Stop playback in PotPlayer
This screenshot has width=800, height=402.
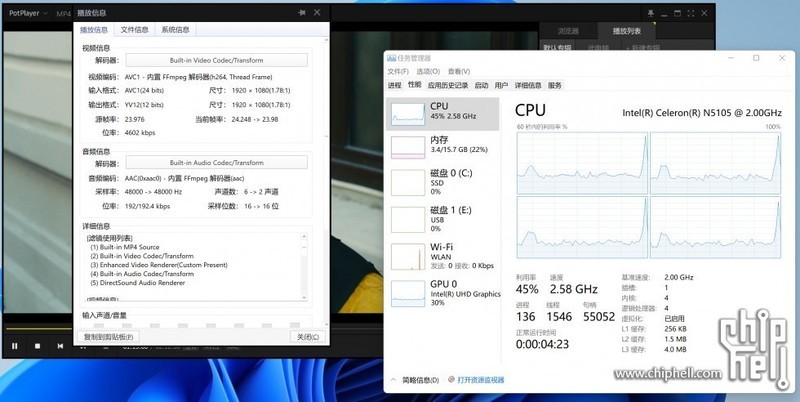37,346
